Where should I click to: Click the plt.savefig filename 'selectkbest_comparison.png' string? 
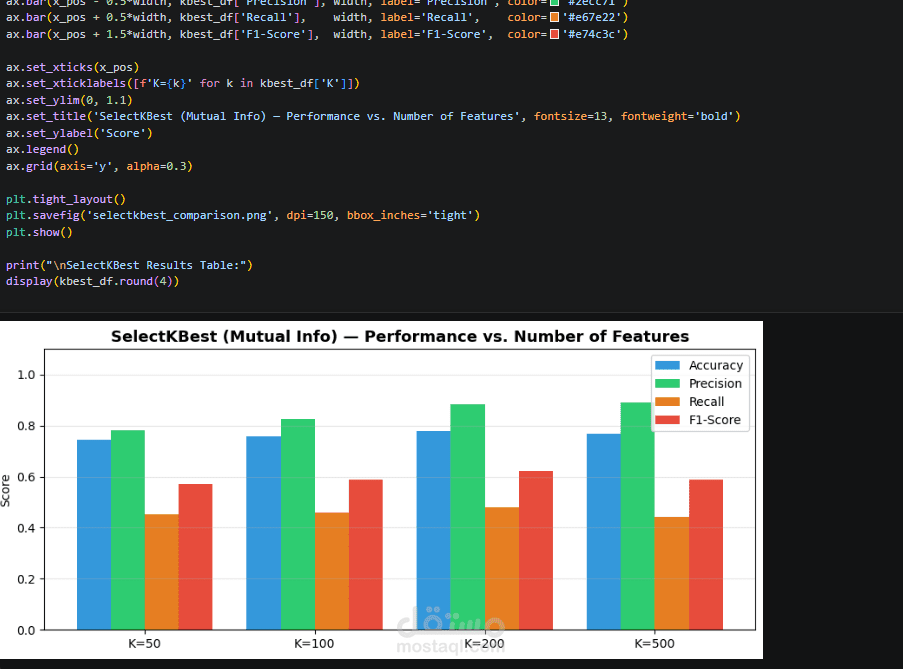179,216
